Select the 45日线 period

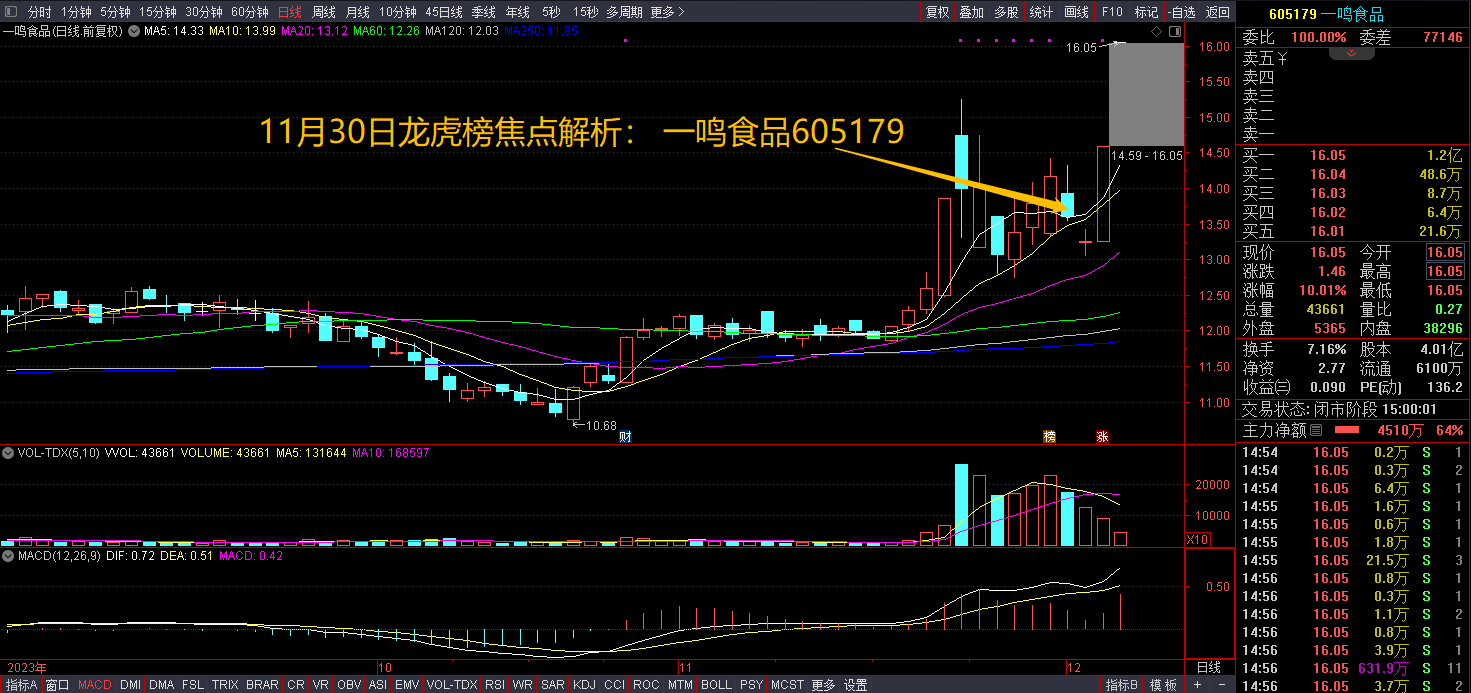pyautogui.click(x=444, y=12)
